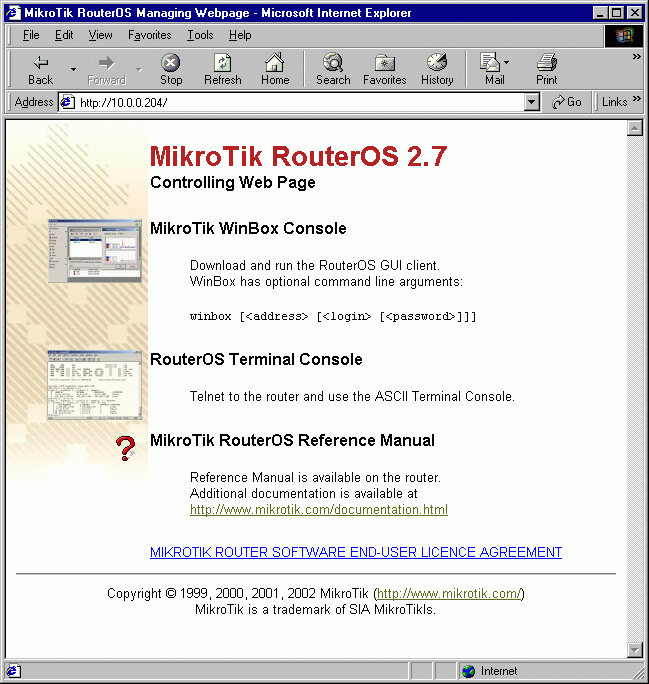The width and height of the screenshot is (649, 684).
Task: Click the Internet zone globe icon
Action: 468,671
